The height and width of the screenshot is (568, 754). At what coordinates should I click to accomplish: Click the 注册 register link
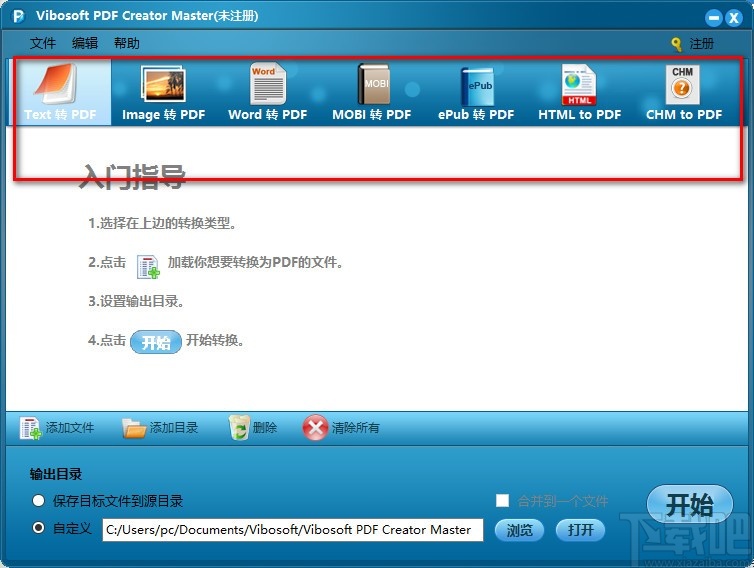[702, 44]
